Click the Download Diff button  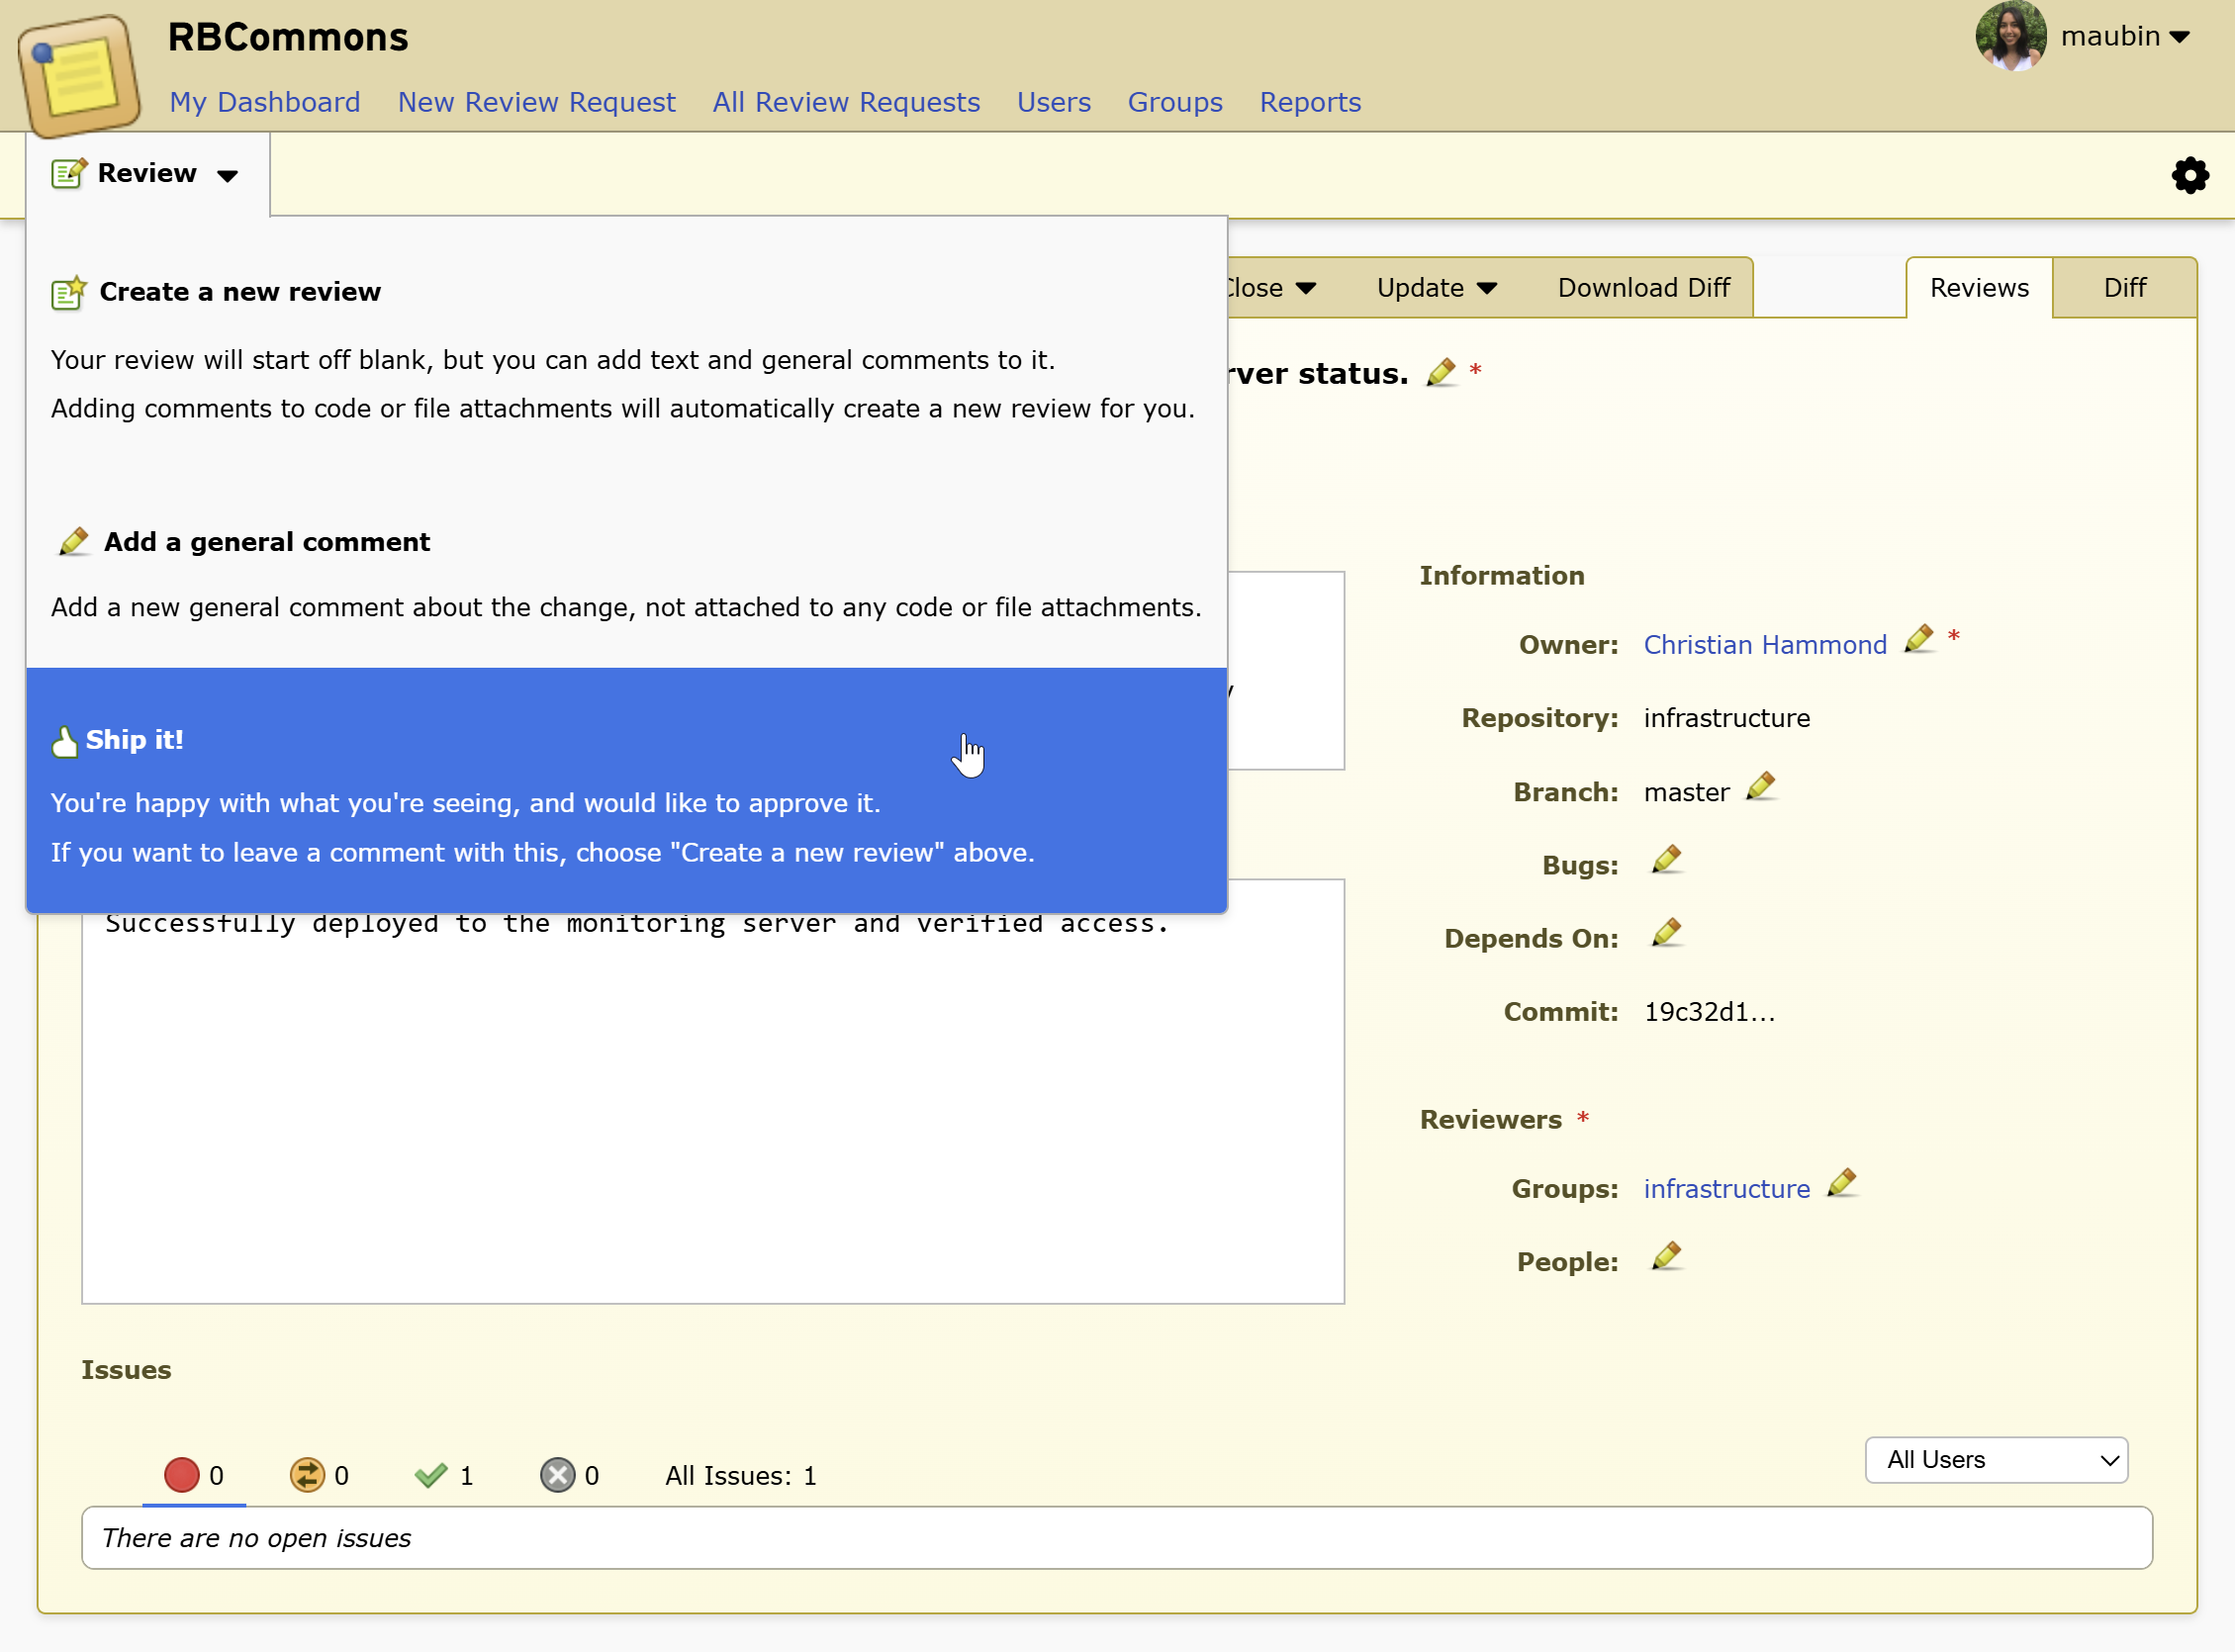click(1642, 288)
